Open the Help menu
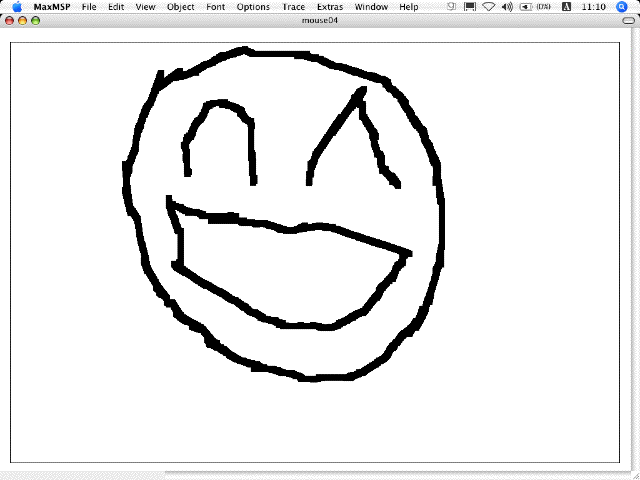 [x=409, y=7]
